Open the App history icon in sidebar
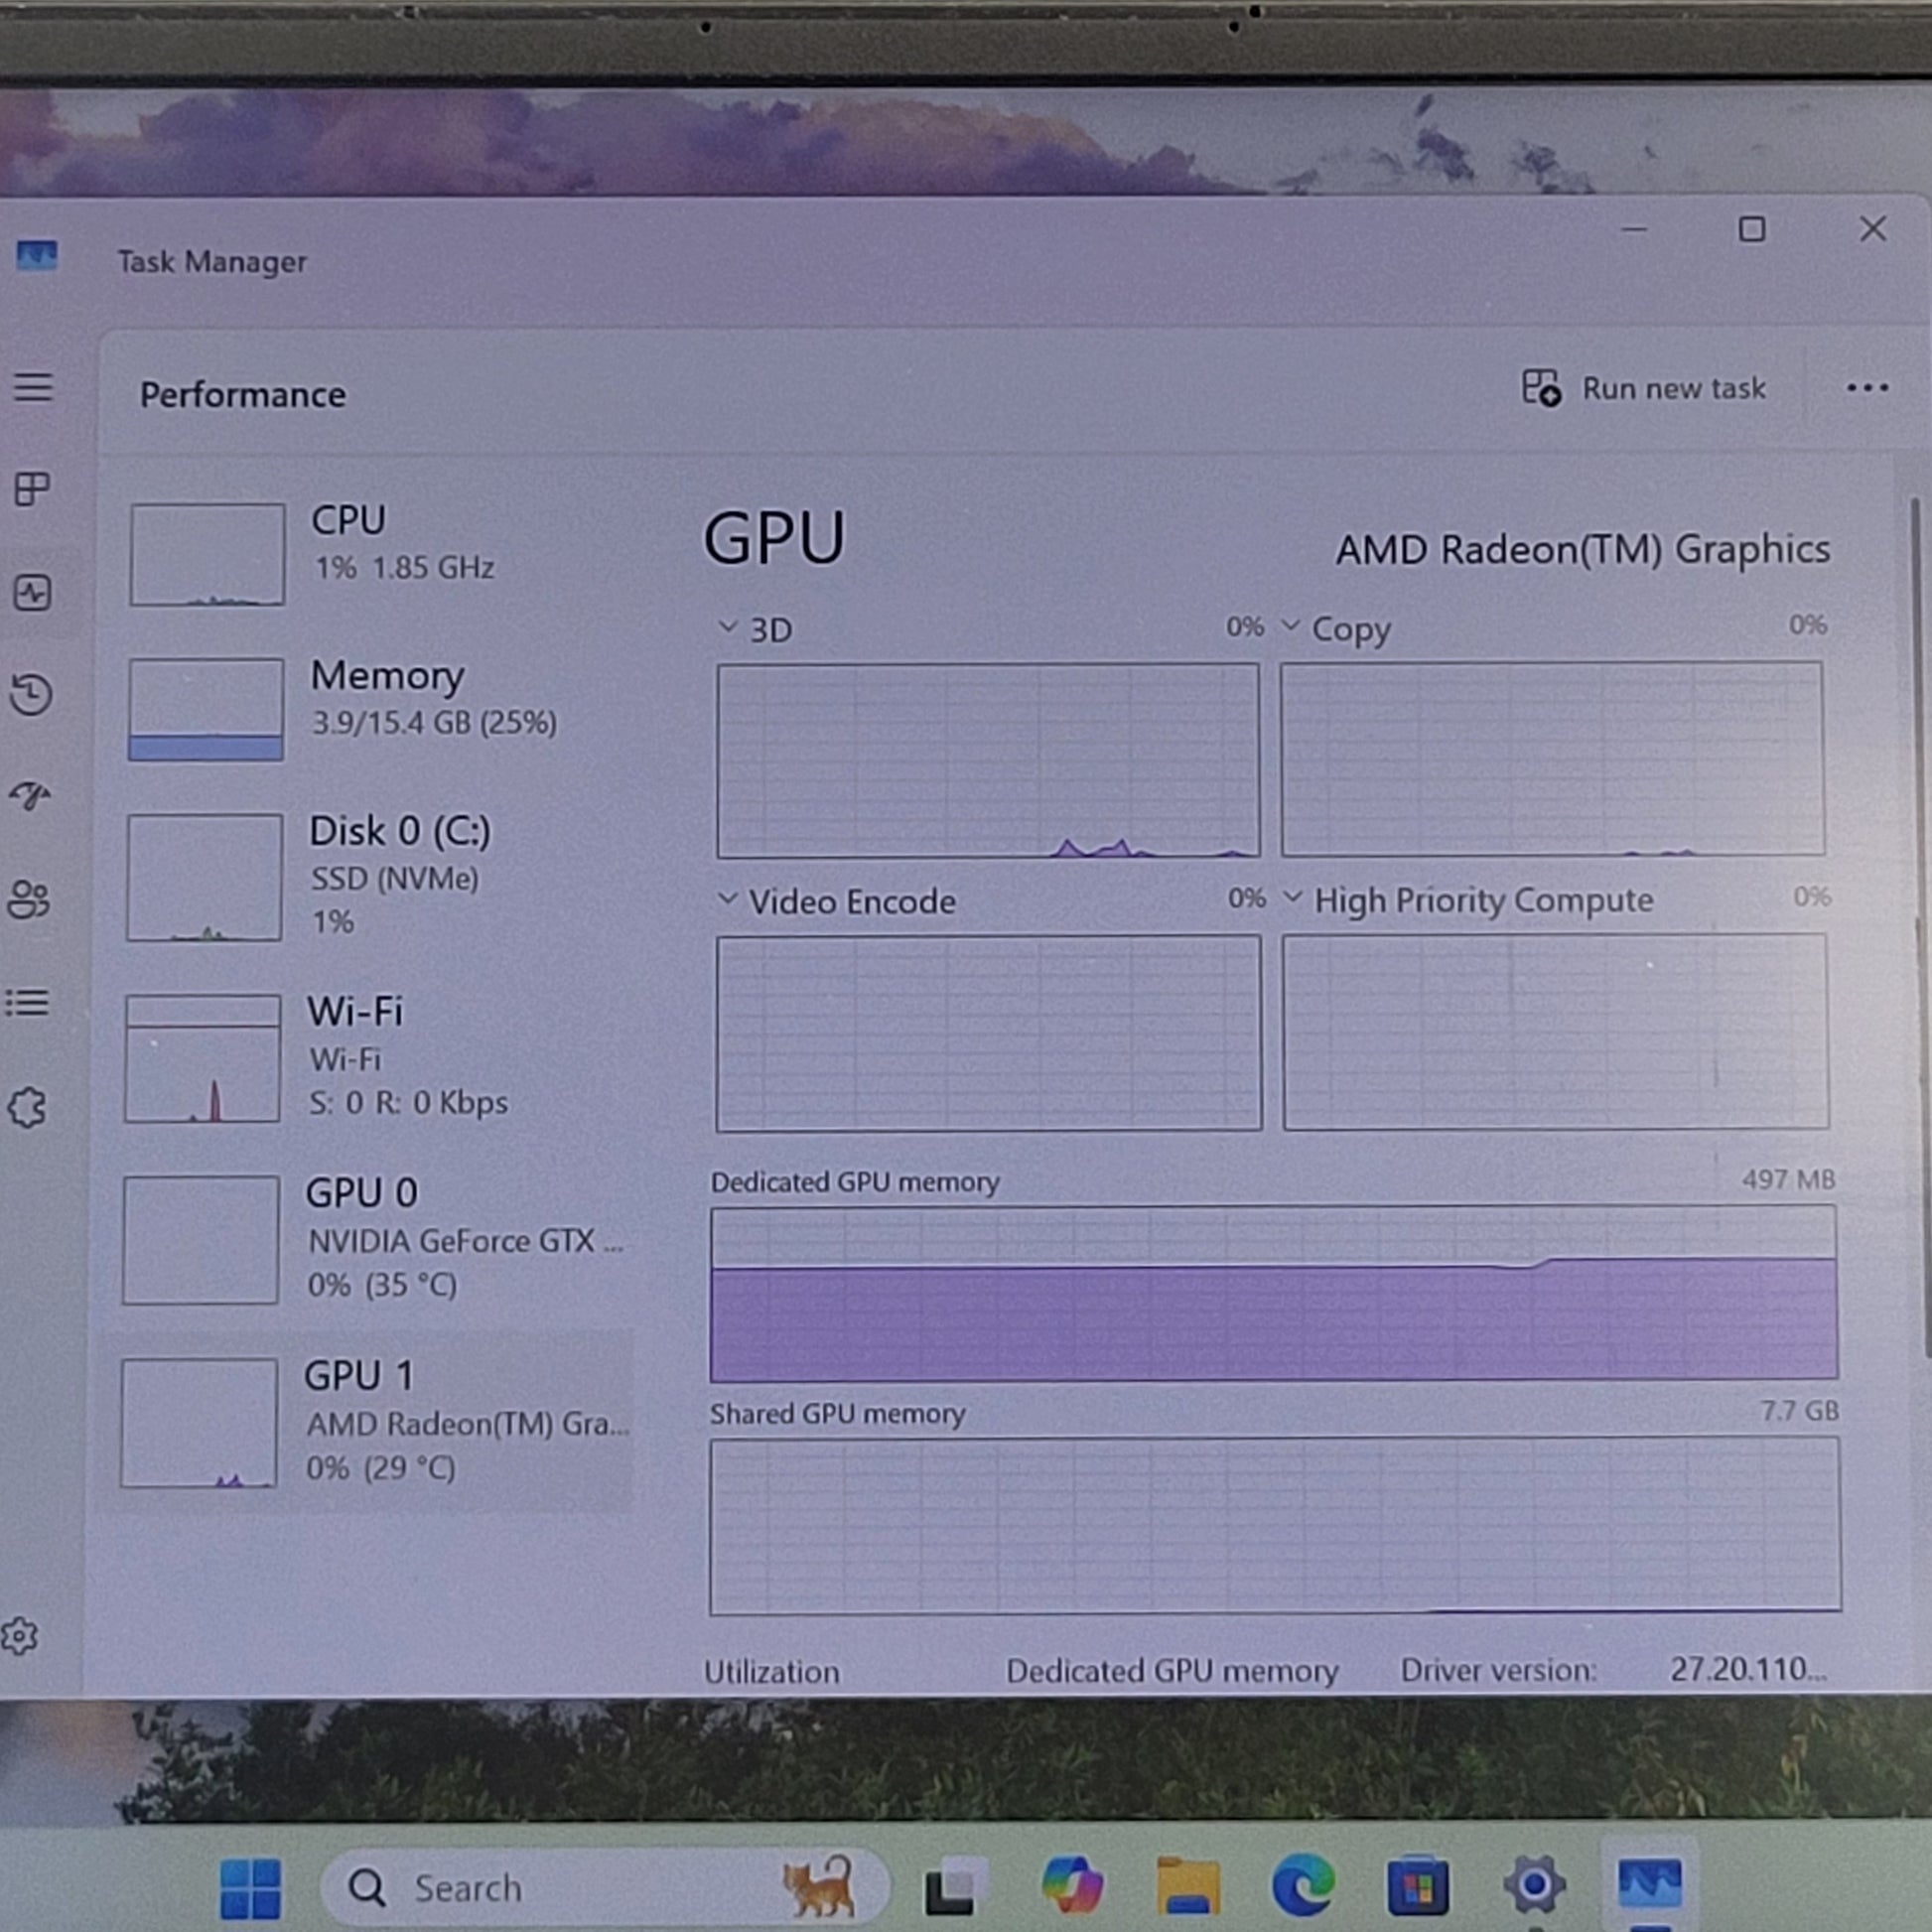1932x1932 pixels. click(x=31, y=694)
